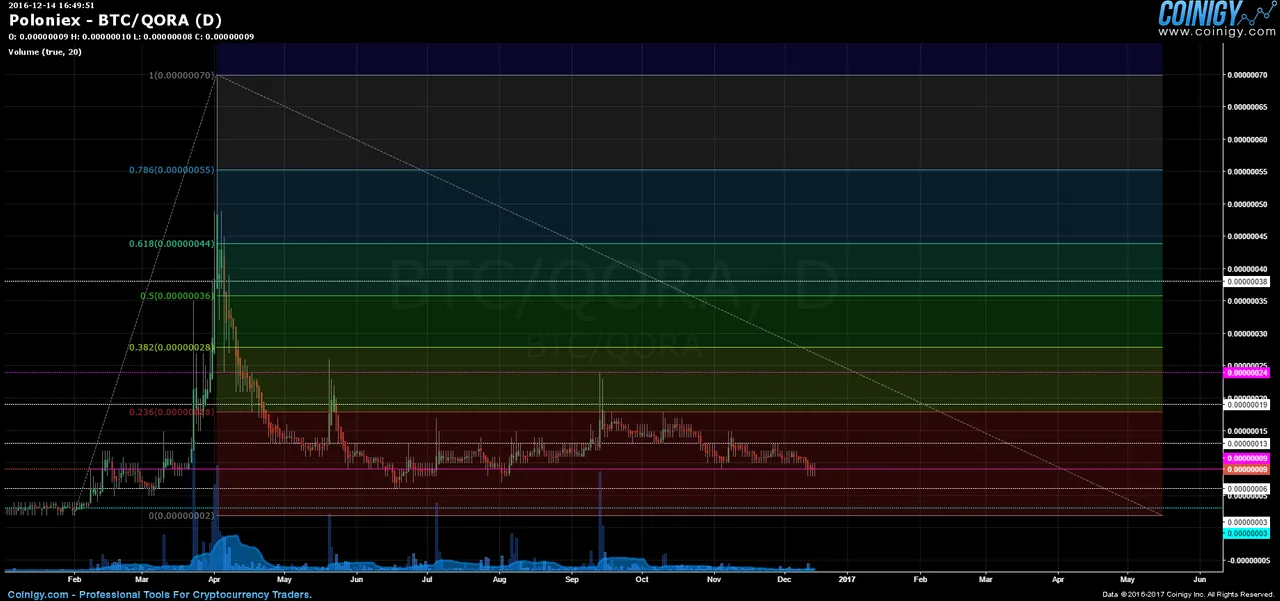1280x601 pixels.
Task: Click the Nov label on the time axis
Action: coord(714,579)
